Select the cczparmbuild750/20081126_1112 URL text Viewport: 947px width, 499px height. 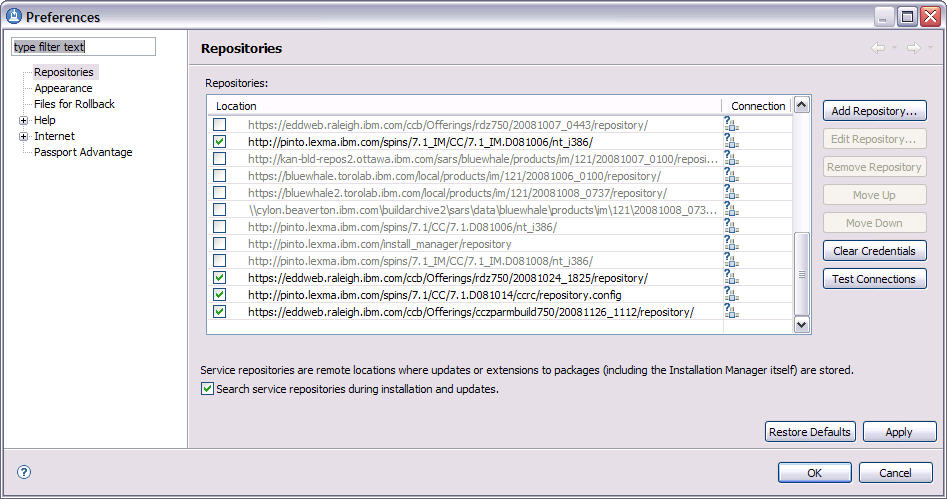pos(470,312)
